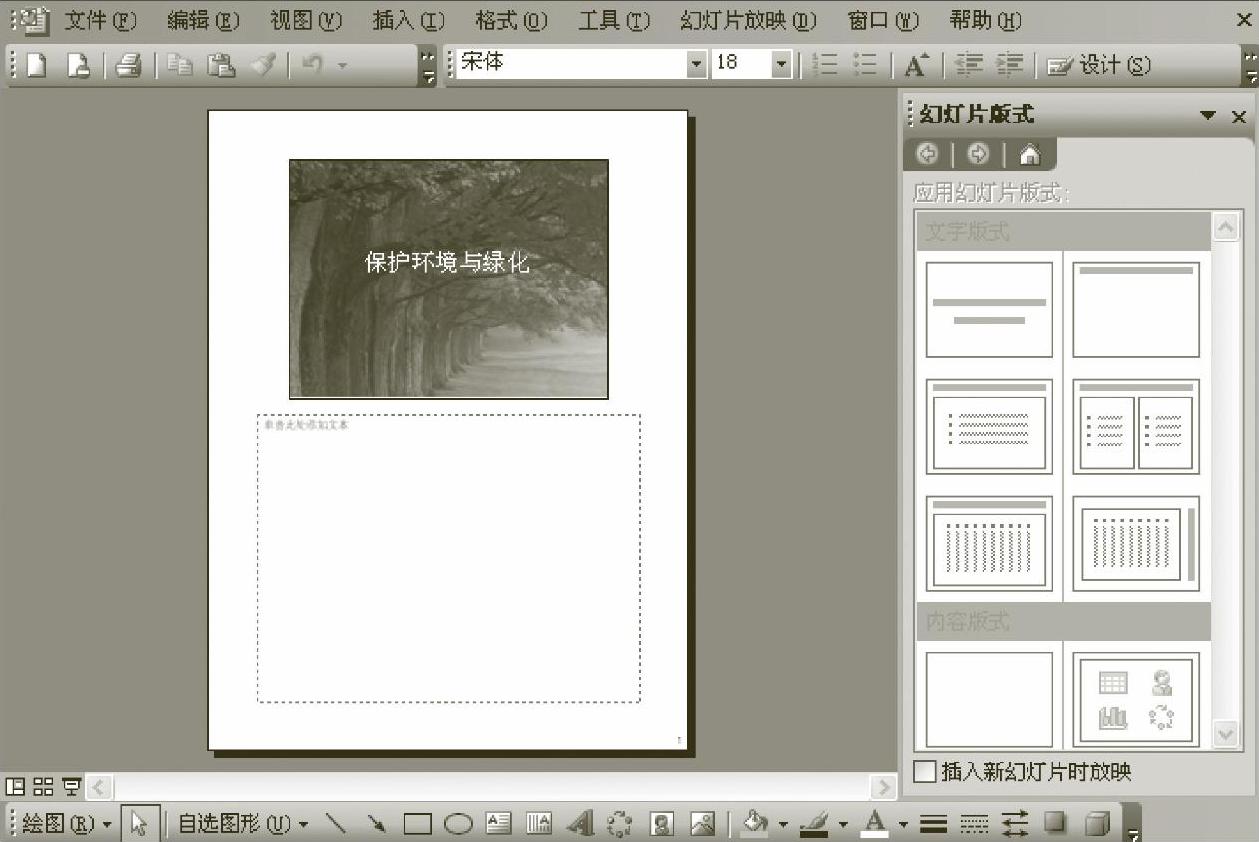
Task: Click the Copy icon in the toolbar
Action: [180, 65]
